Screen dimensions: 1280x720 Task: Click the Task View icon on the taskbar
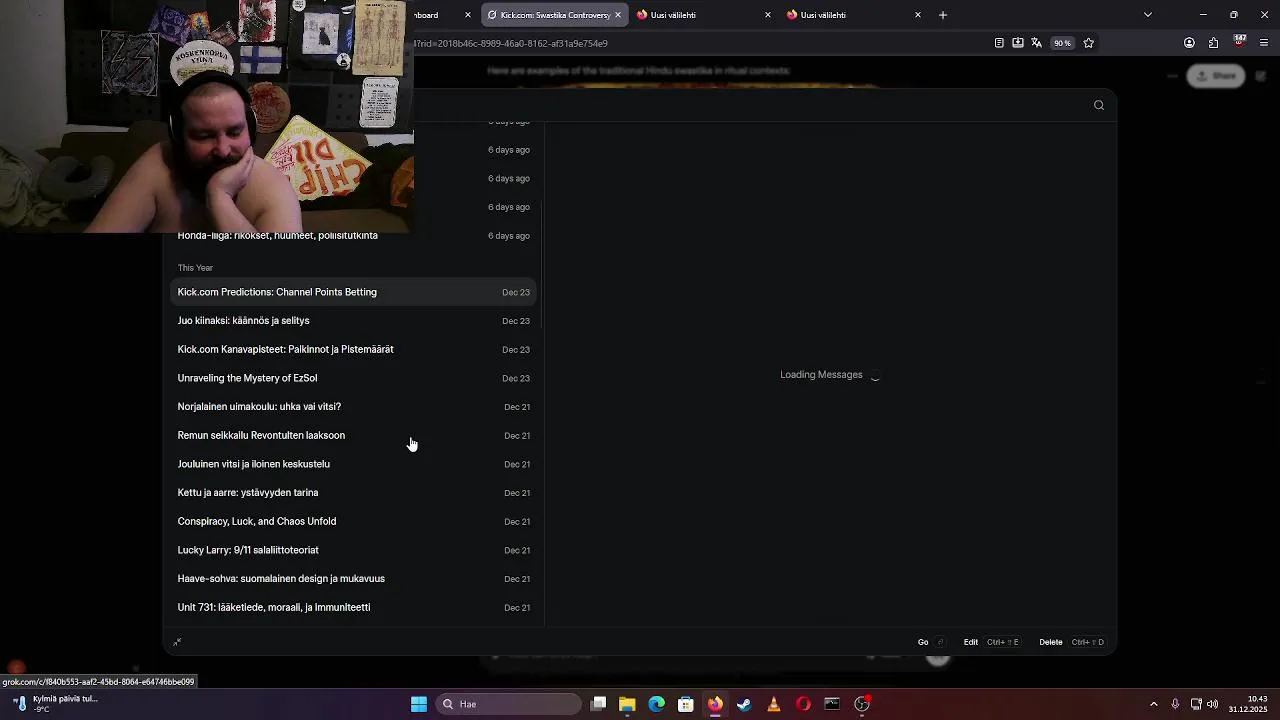[598, 704]
